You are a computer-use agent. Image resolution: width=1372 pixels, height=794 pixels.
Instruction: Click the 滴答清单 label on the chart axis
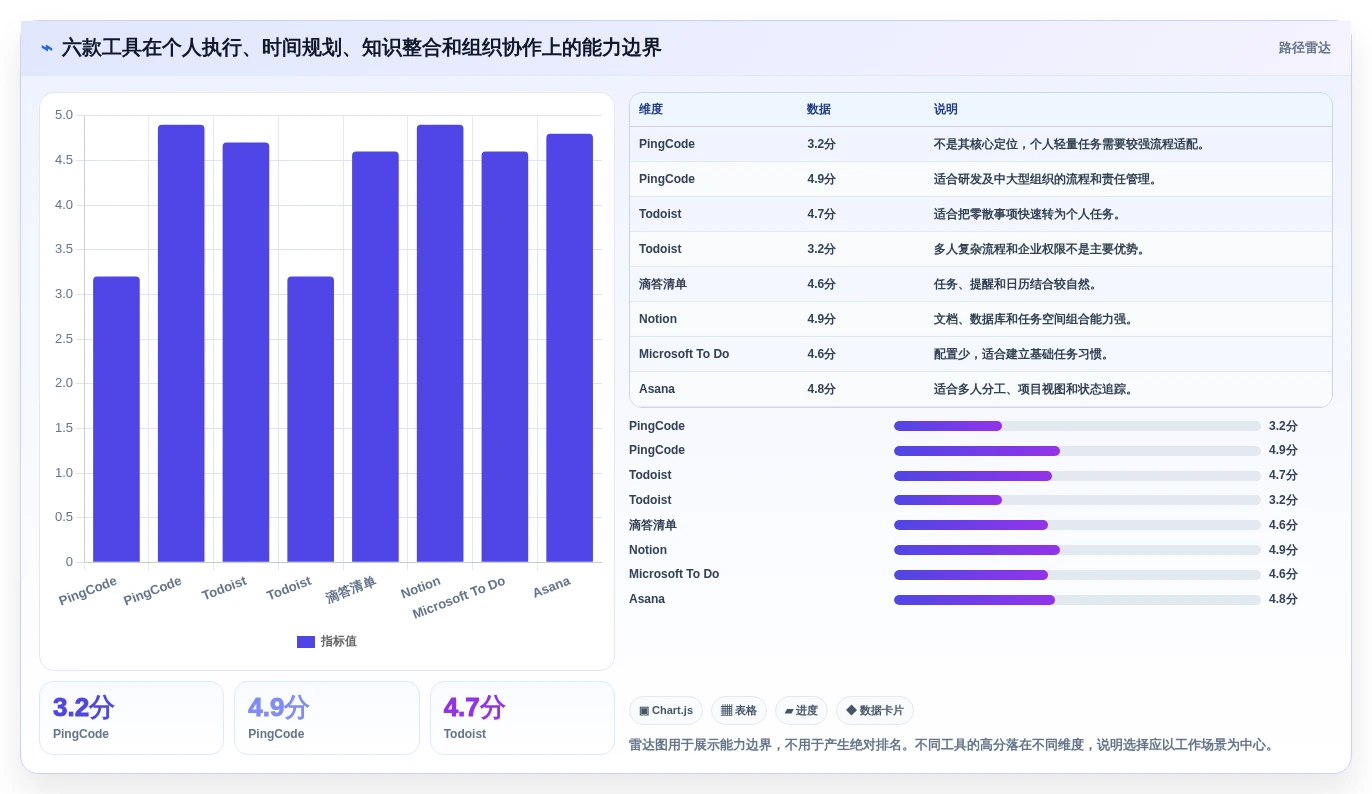[351, 590]
